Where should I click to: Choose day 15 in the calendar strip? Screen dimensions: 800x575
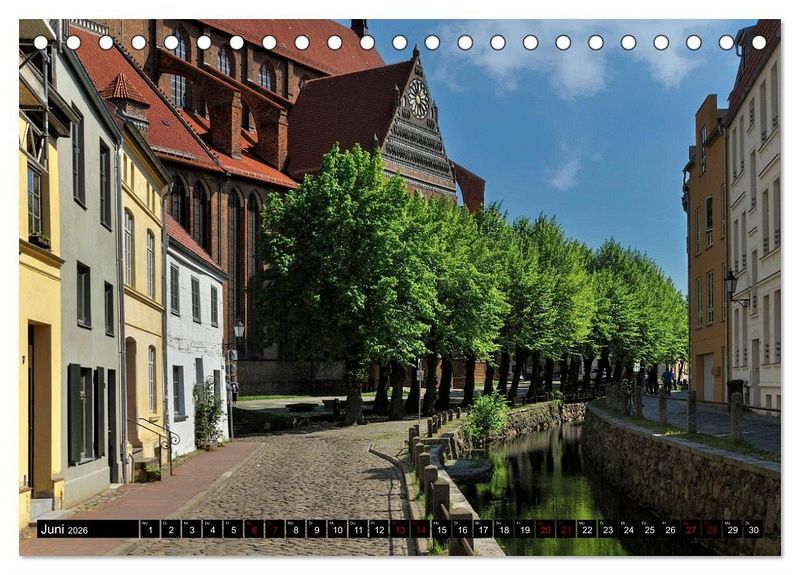click(441, 529)
